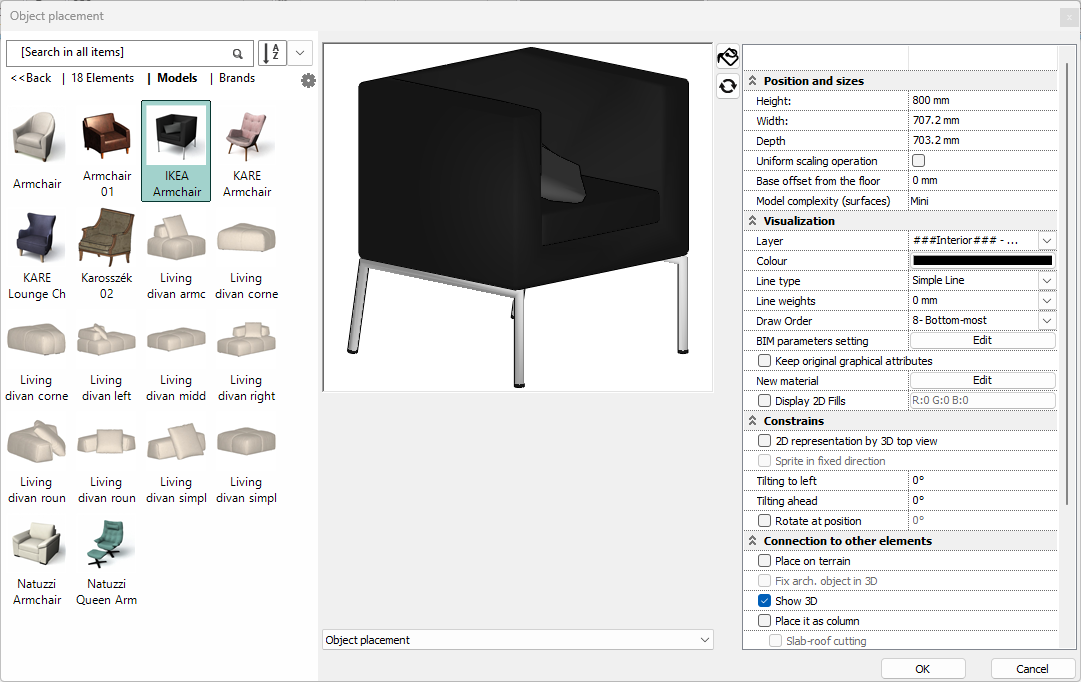Image resolution: width=1081 pixels, height=682 pixels.
Task: Switch to the Brands tab
Action: 237,78
